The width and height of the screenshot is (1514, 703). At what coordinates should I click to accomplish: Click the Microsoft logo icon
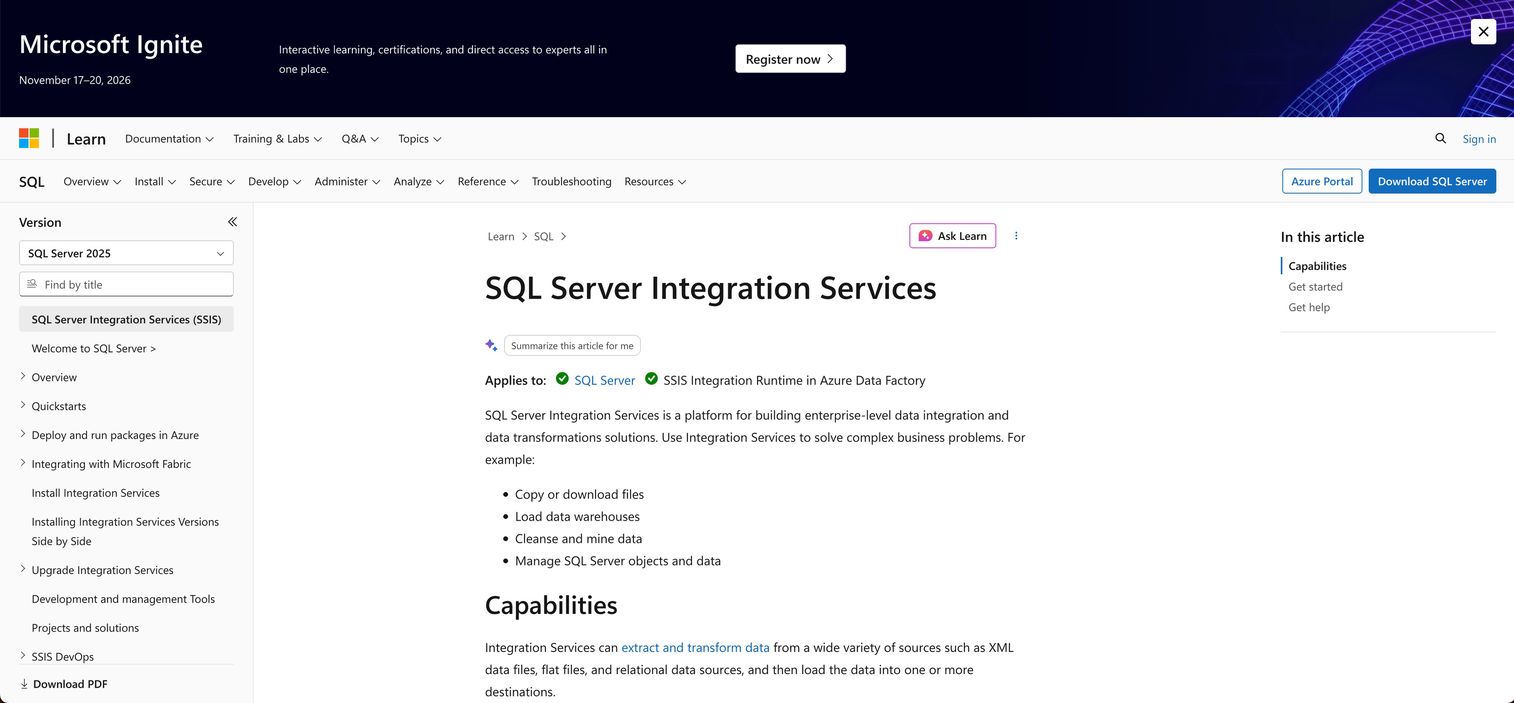[x=29, y=139]
